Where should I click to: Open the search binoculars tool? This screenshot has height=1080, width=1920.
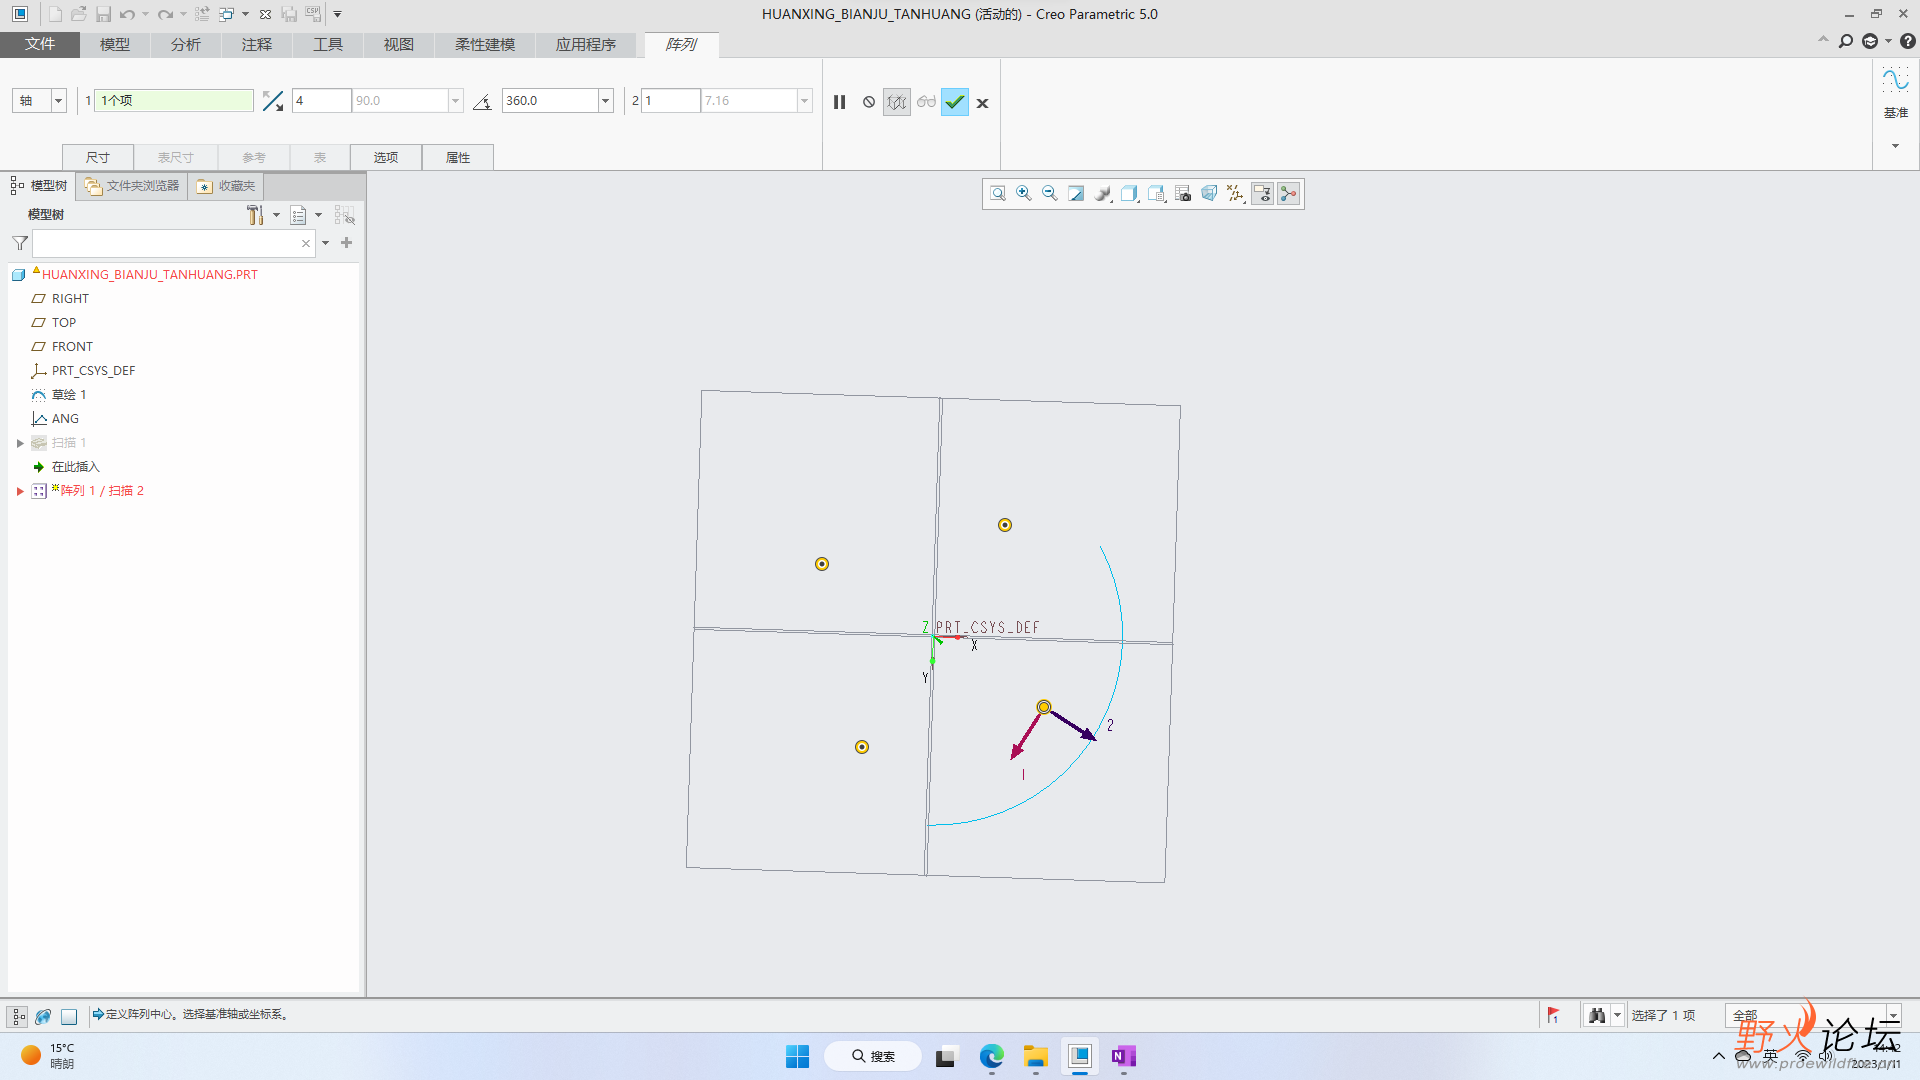pos(1597,1015)
